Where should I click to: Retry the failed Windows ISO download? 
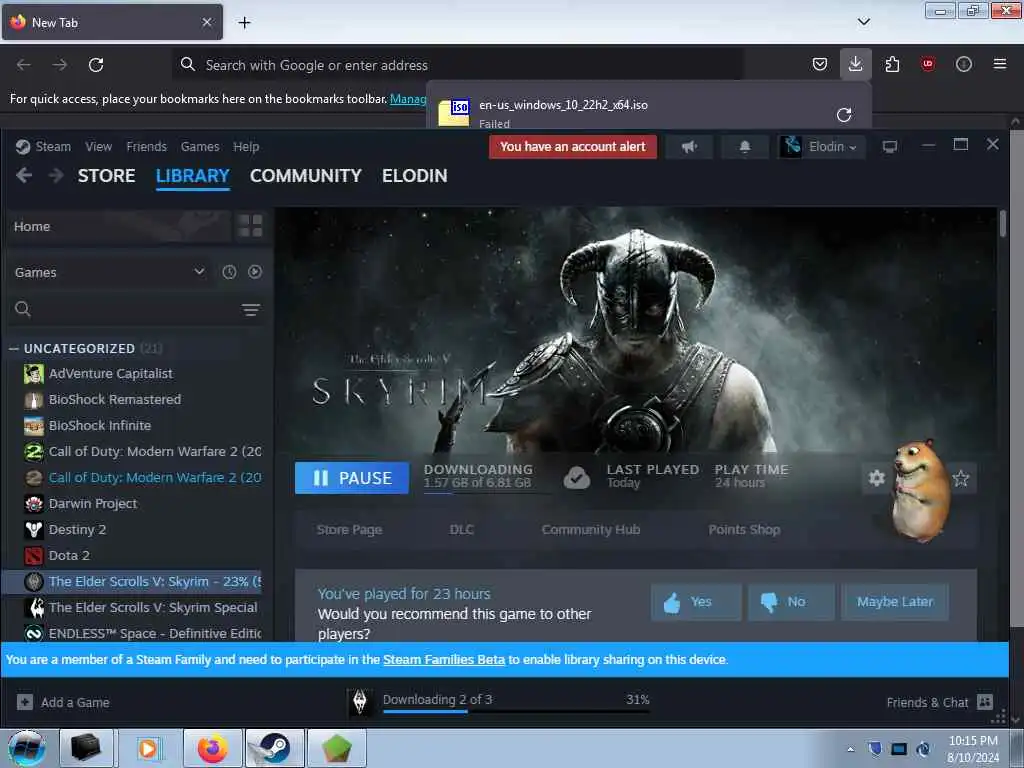coord(844,115)
